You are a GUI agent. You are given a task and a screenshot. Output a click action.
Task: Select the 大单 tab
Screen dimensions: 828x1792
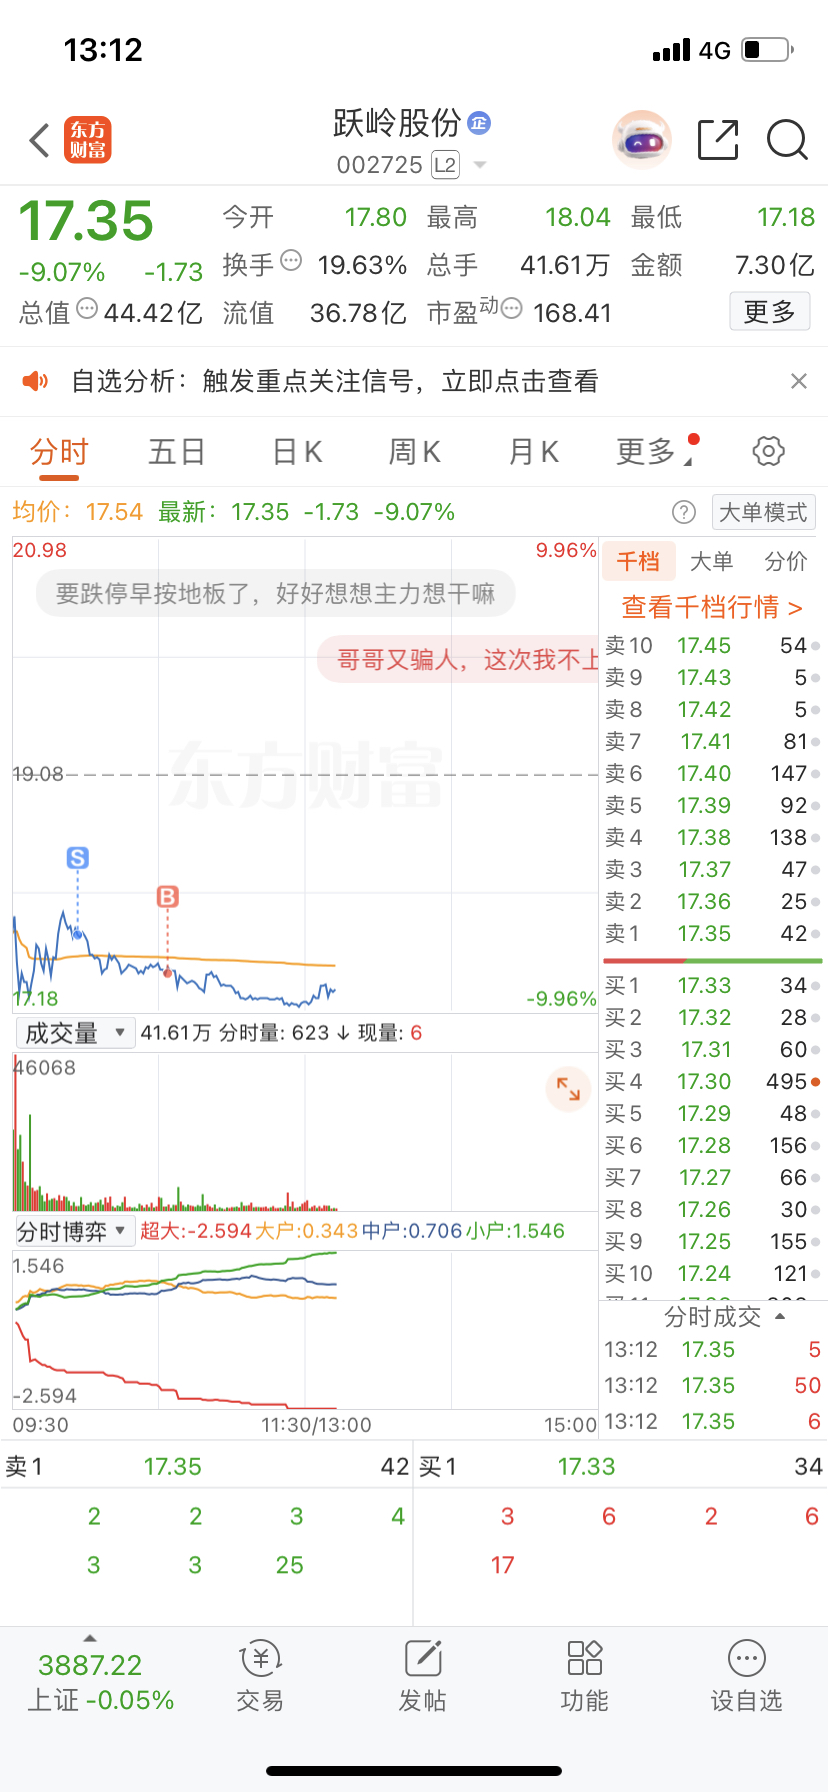tap(712, 561)
